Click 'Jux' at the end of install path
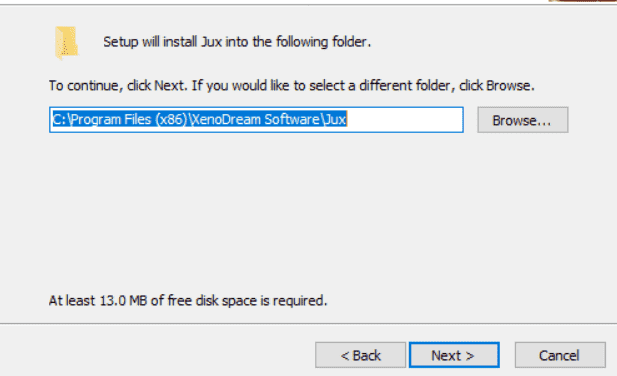 335,119
